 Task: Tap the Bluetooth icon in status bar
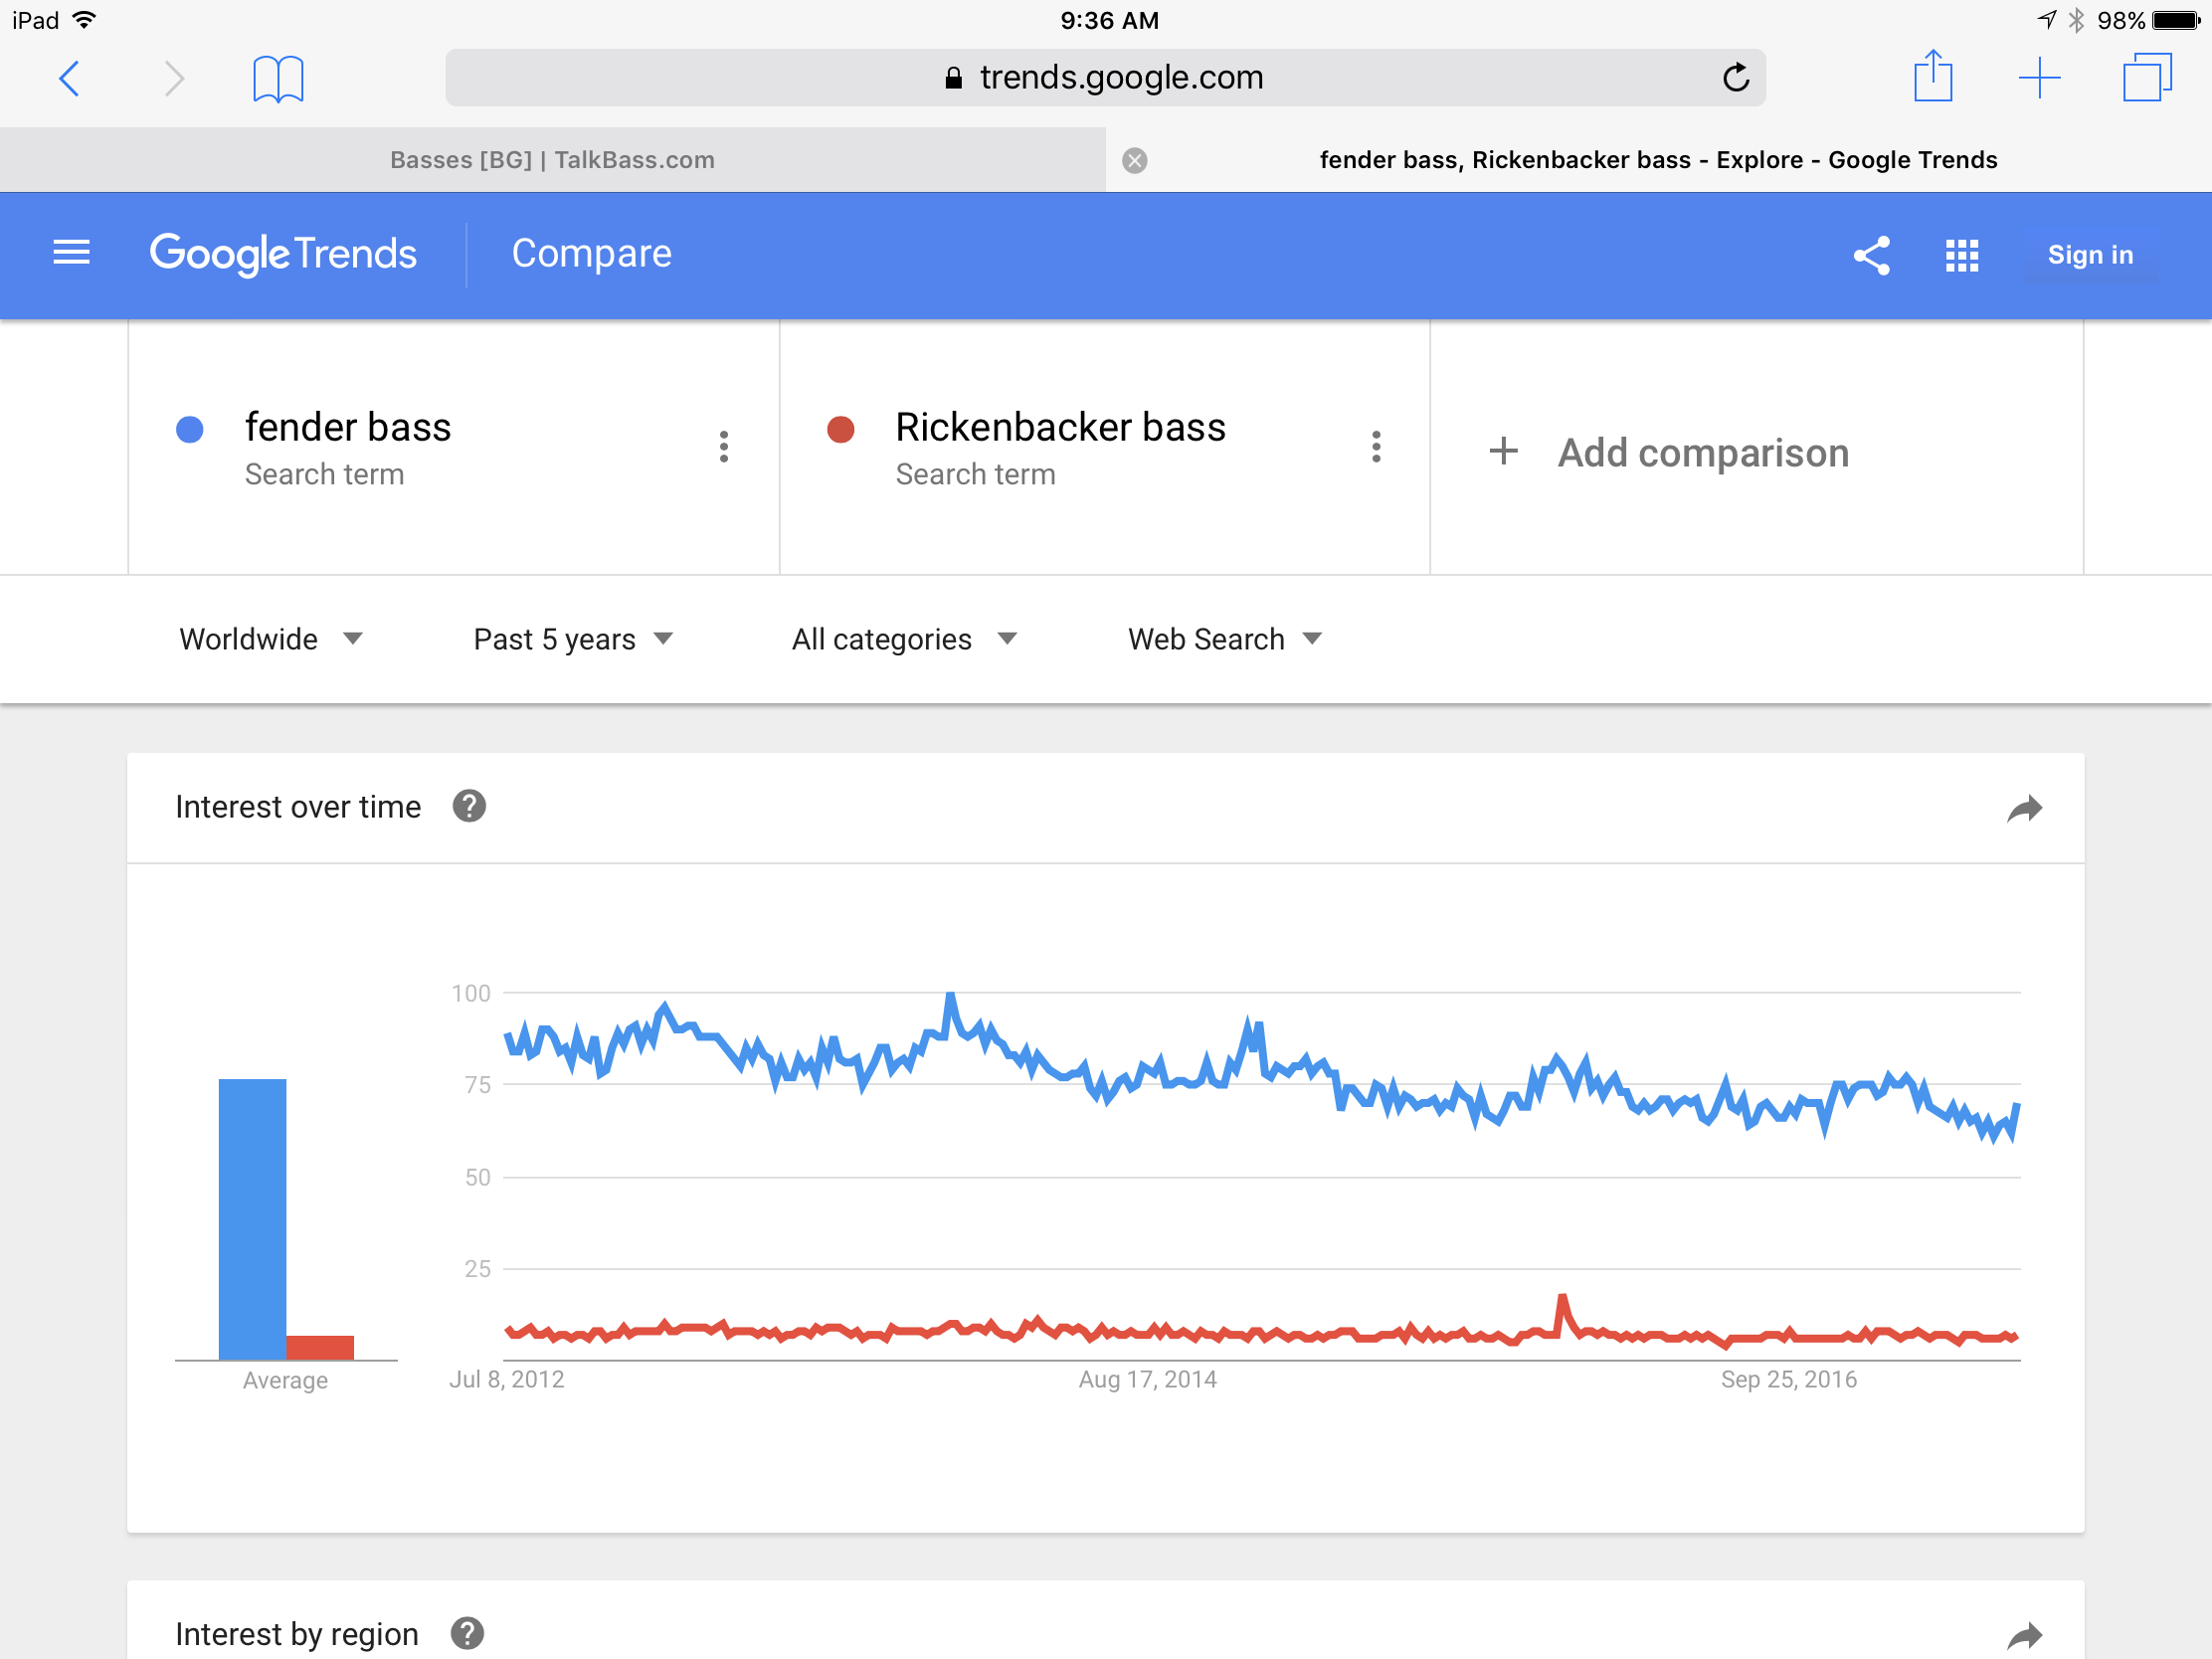[x=2076, y=20]
